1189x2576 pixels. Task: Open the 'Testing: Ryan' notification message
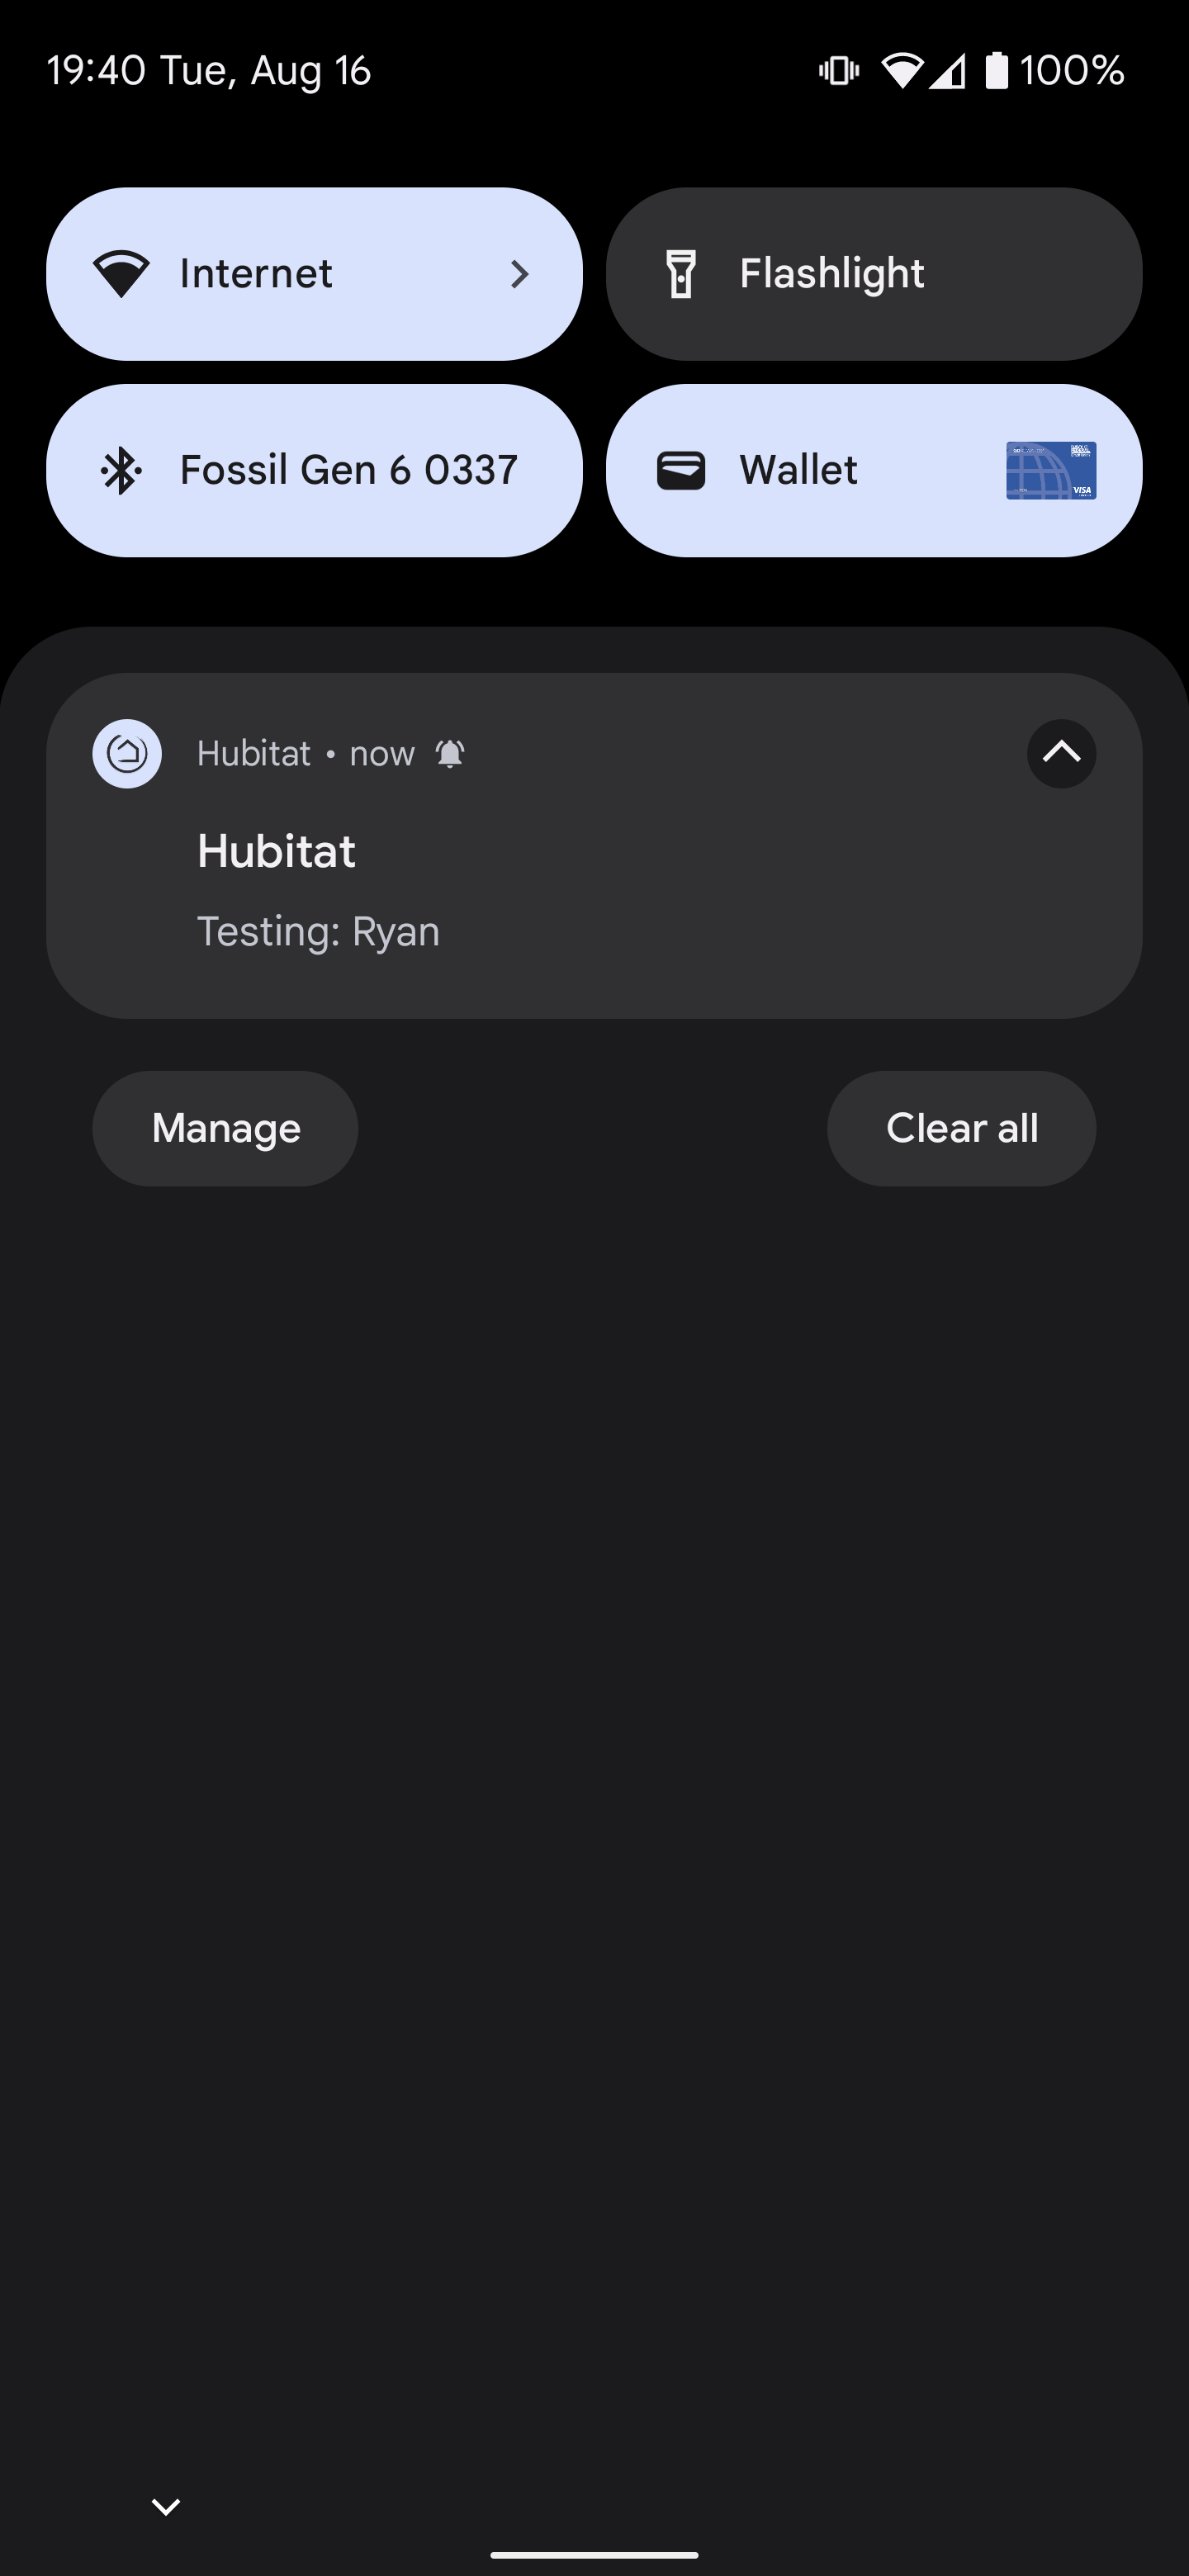318,931
